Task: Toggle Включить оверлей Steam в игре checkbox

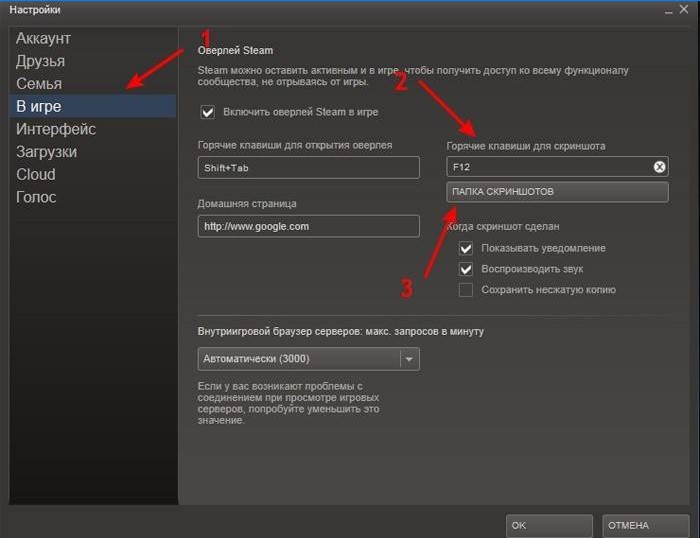Action: 208,112
